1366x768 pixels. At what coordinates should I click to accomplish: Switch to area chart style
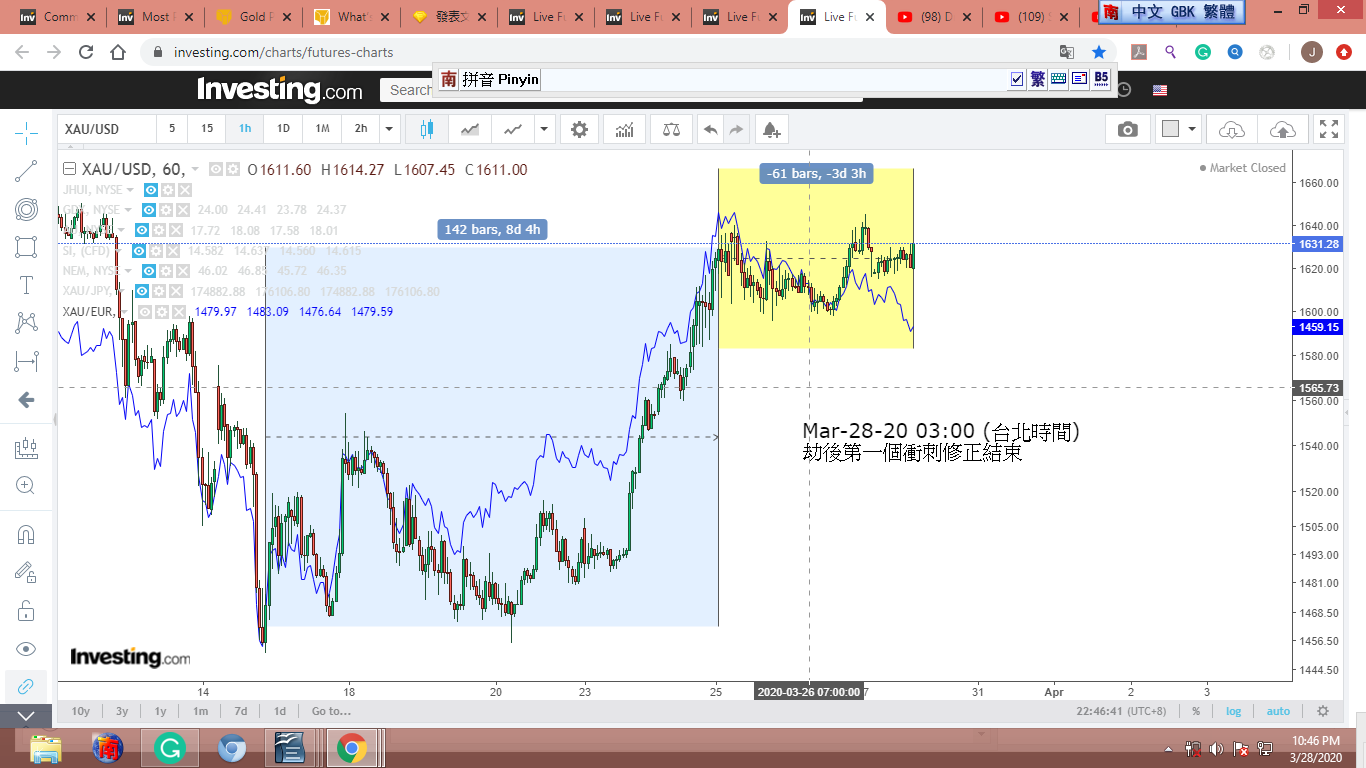470,129
